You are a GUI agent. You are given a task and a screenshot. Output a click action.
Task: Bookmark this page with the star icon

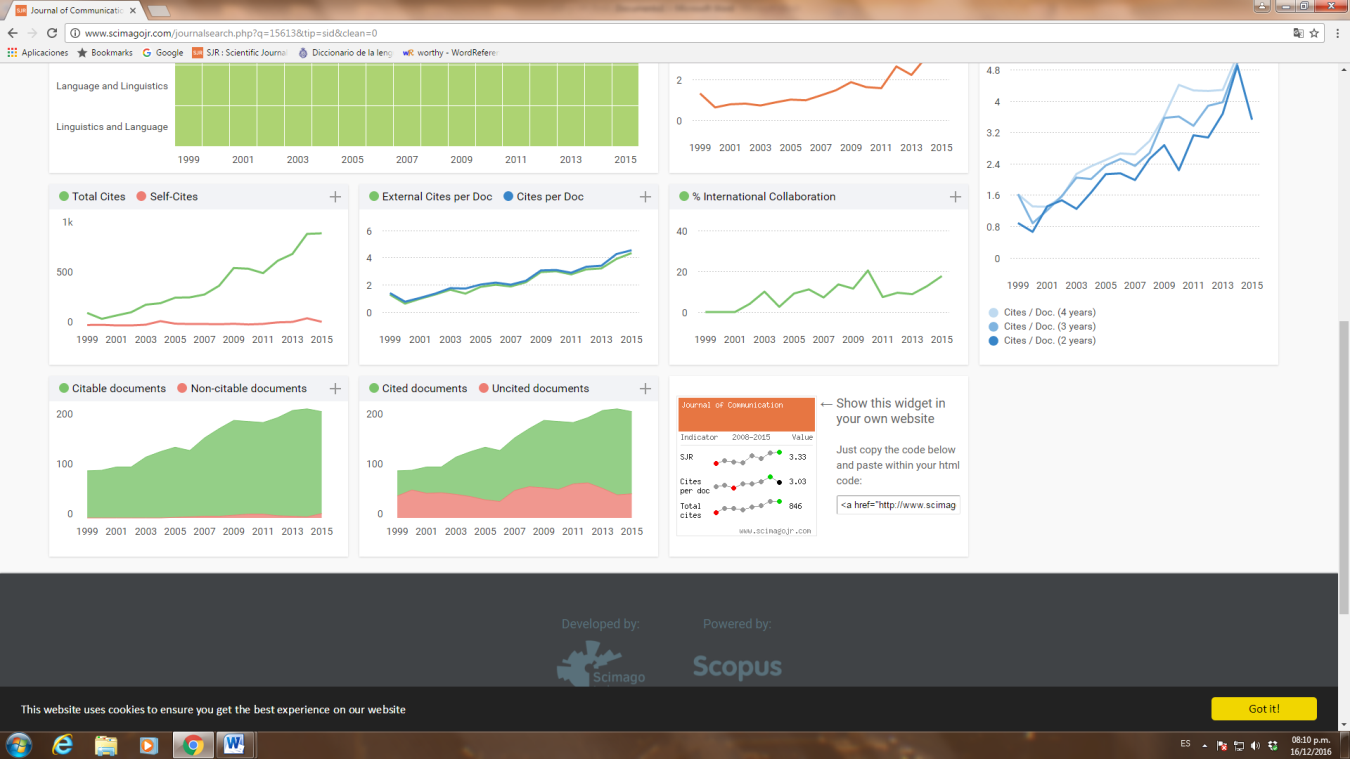tap(1314, 33)
